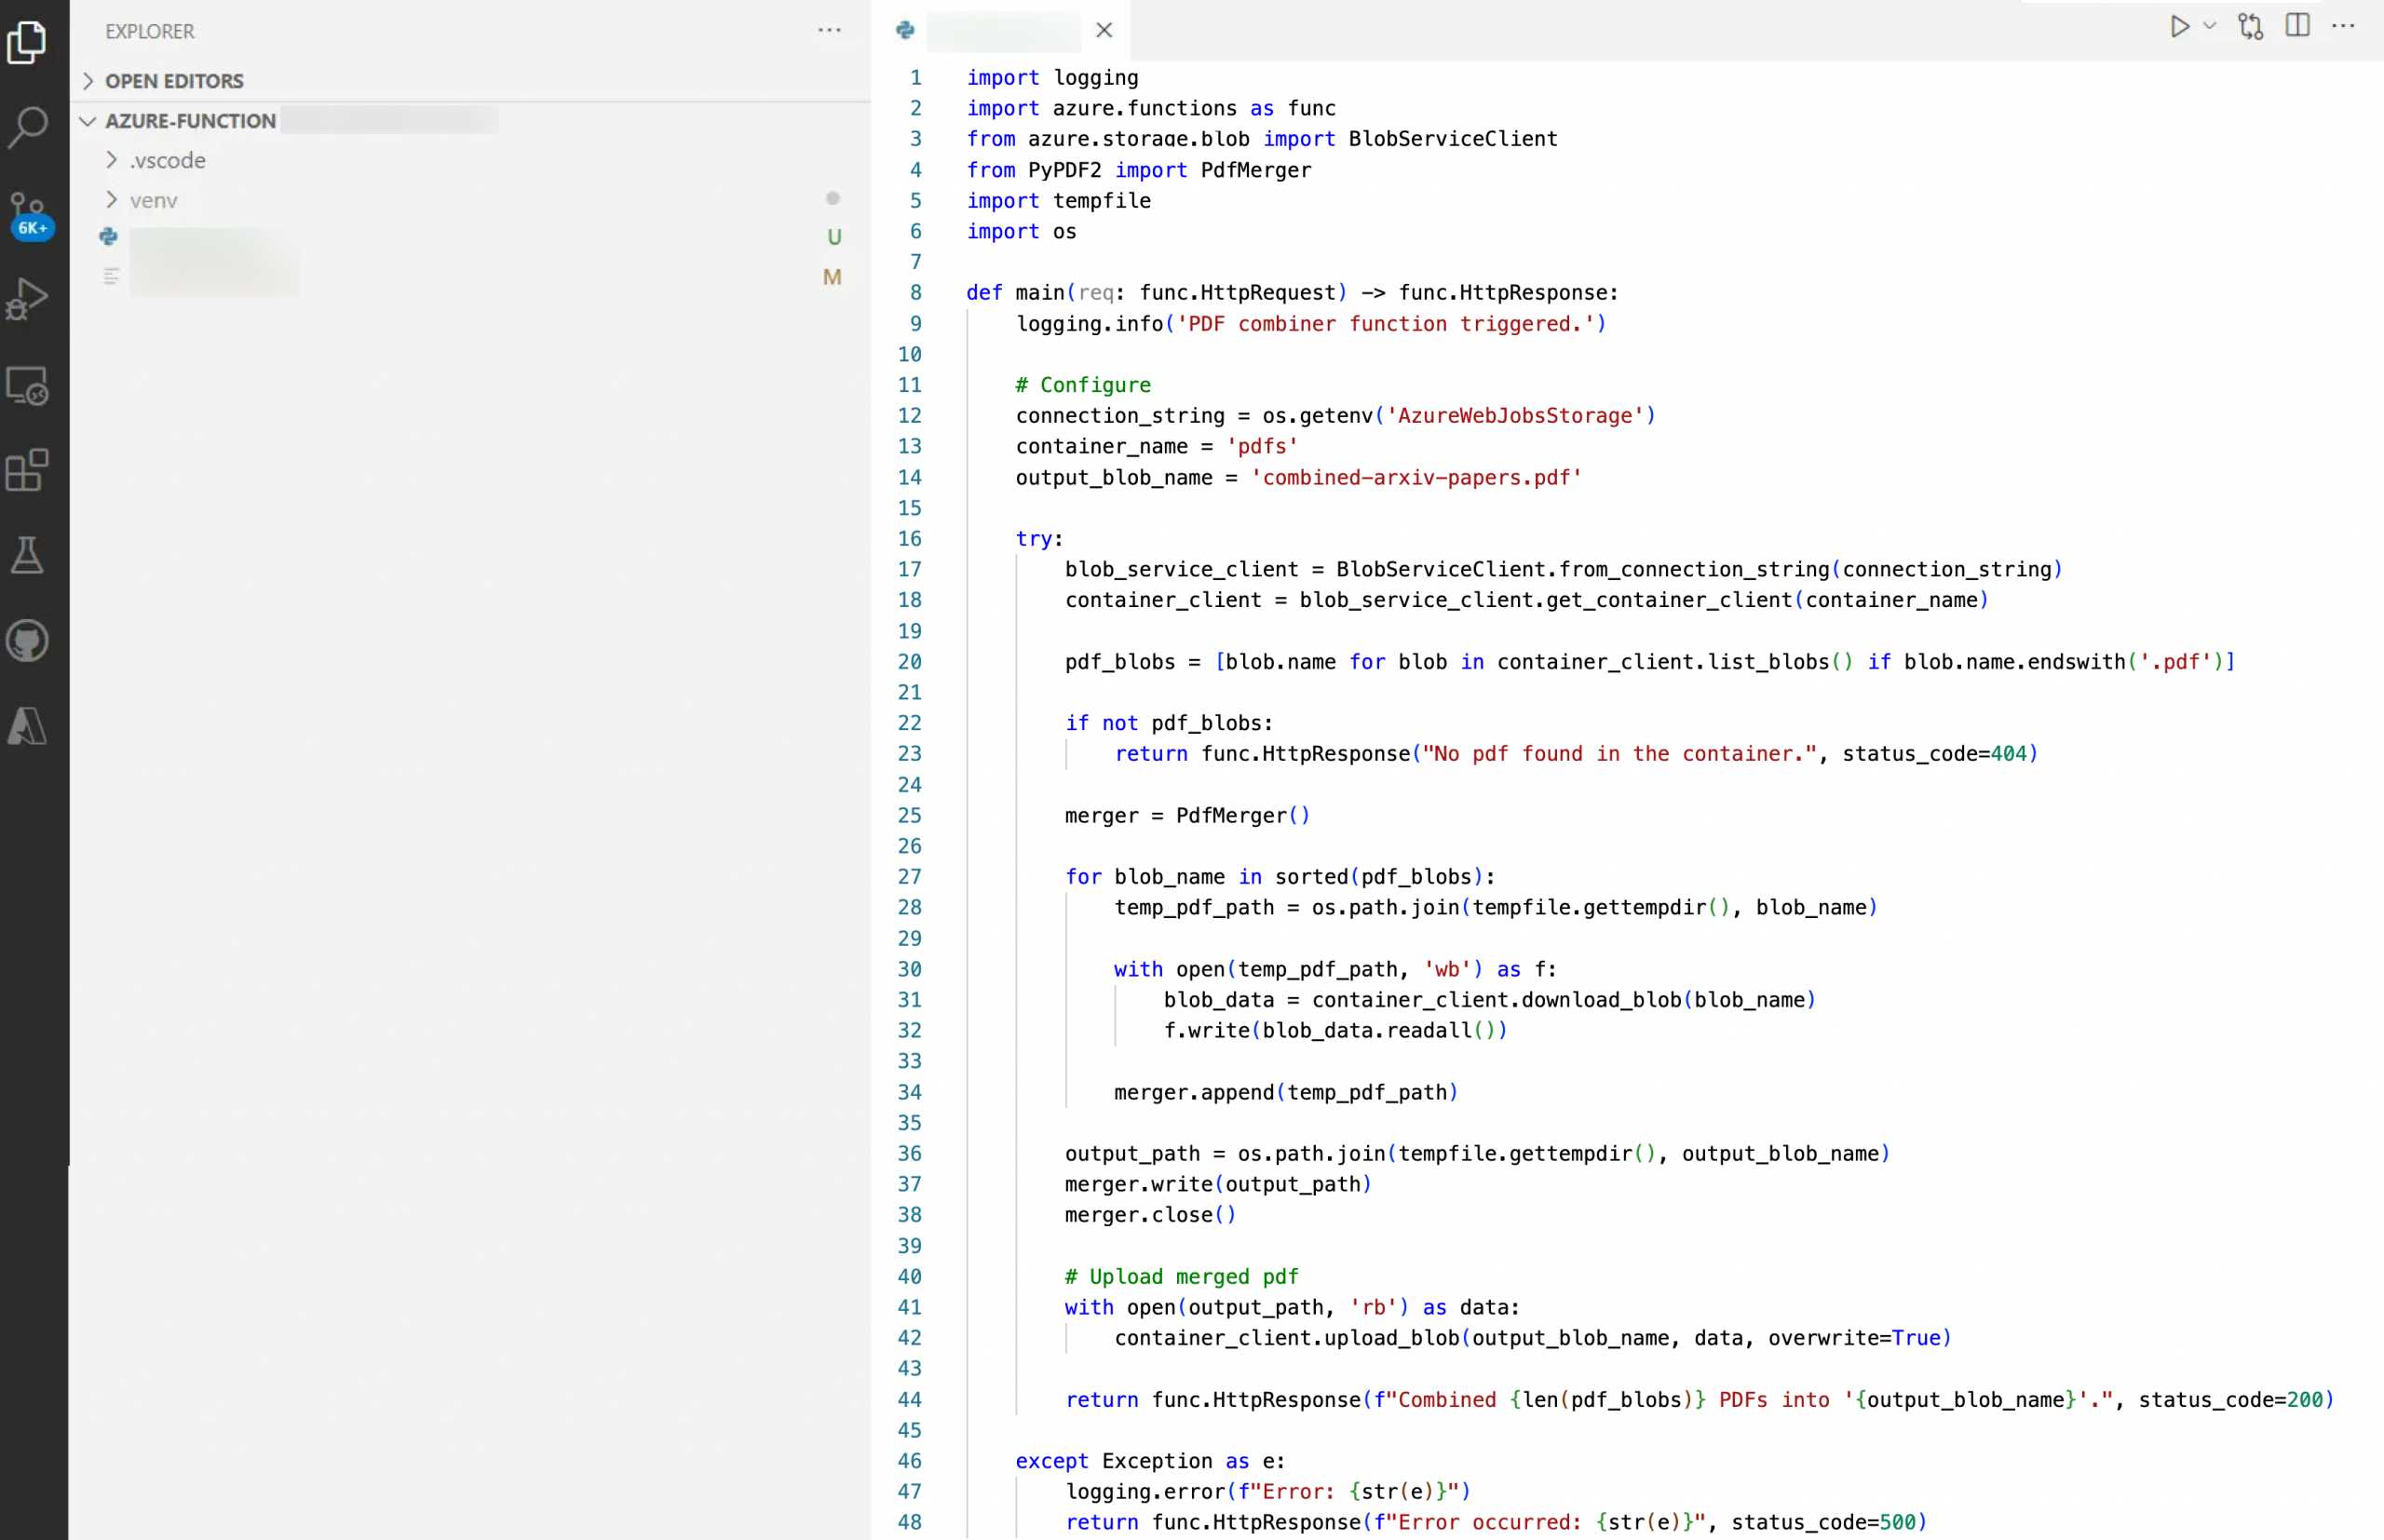The height and width of the screenshot is (1540, 2384).
Task: Open the Explorer view in activity bar
Action: [27, 42]
